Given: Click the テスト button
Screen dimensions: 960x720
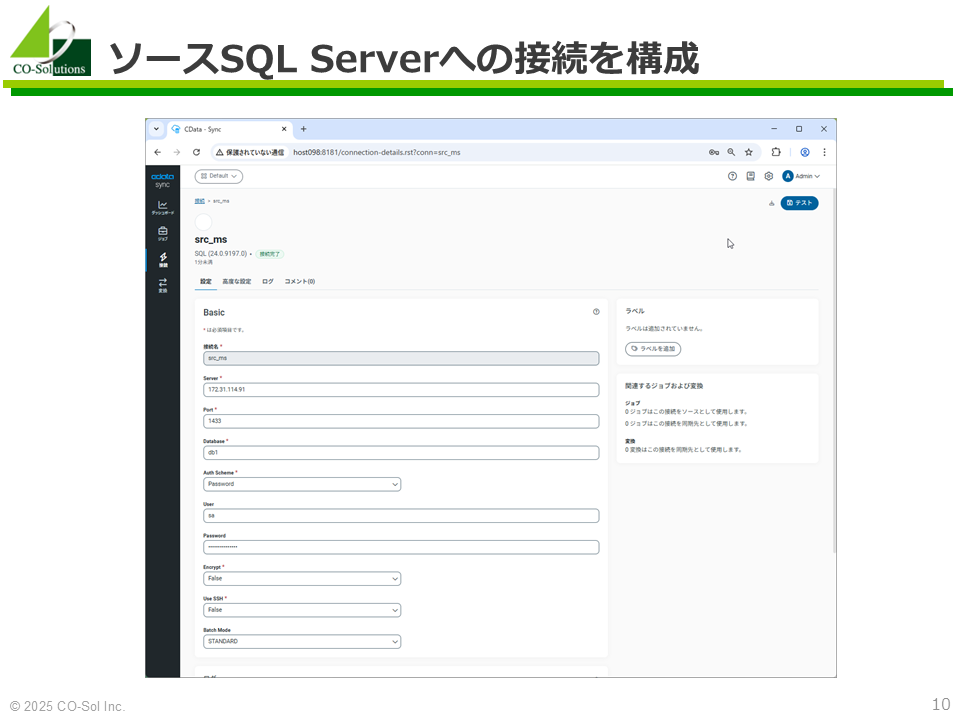Looking at the screenshot, I should 799,203.
